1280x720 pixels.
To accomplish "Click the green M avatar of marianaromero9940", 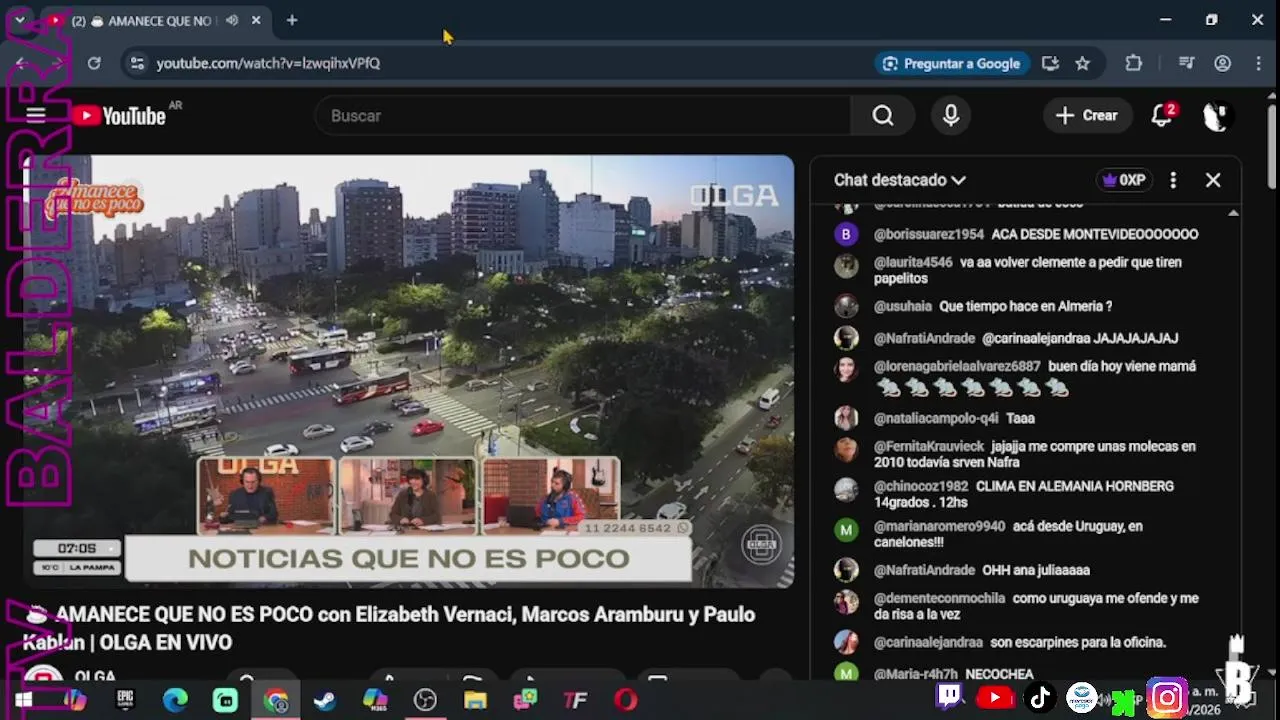I will click(x=846, y=530).
